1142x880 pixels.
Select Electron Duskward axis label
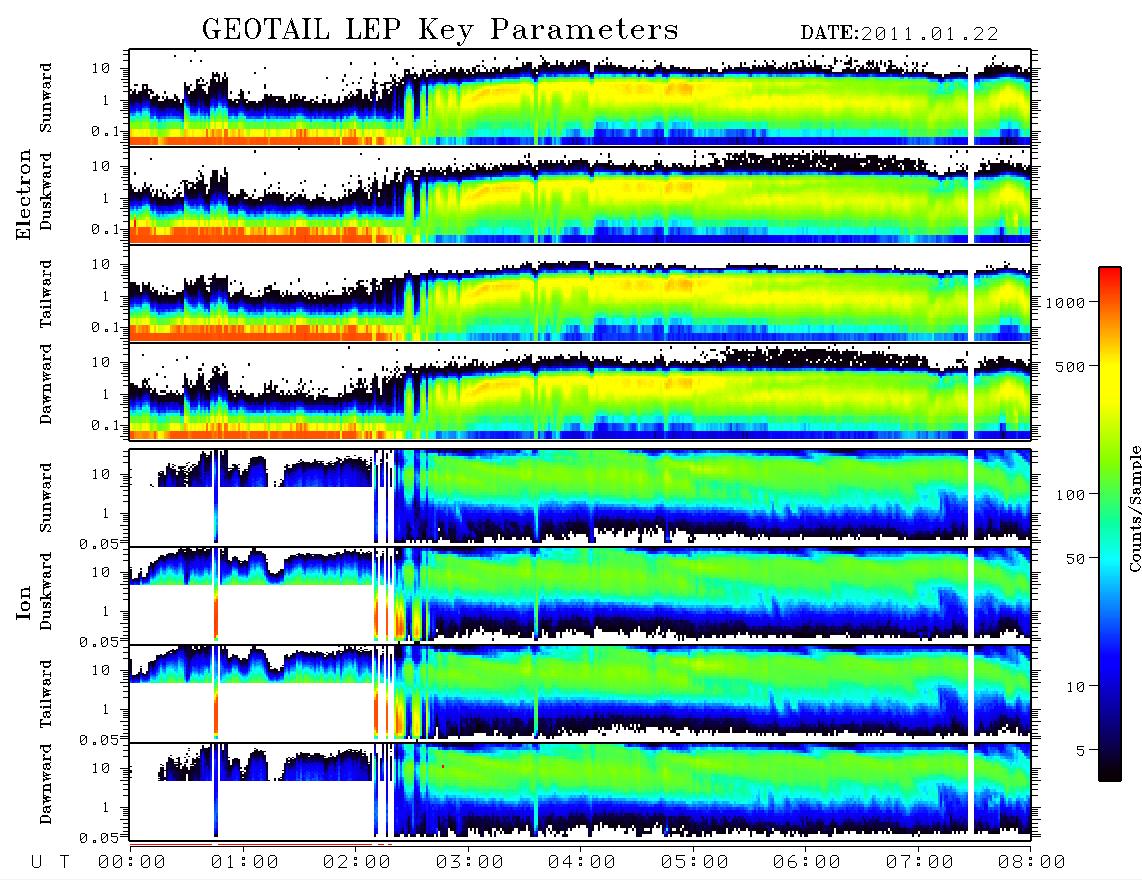(x=46, y=191)
